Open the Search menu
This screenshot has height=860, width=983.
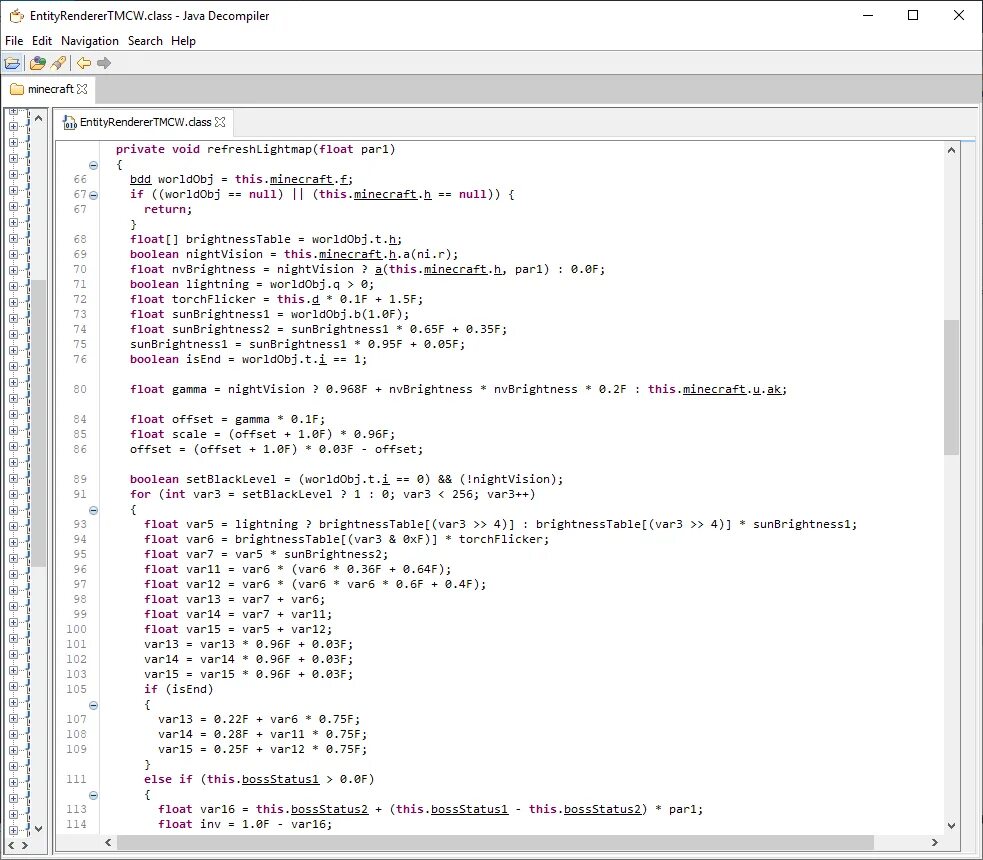pyautogui.click(x=145, y=41)
